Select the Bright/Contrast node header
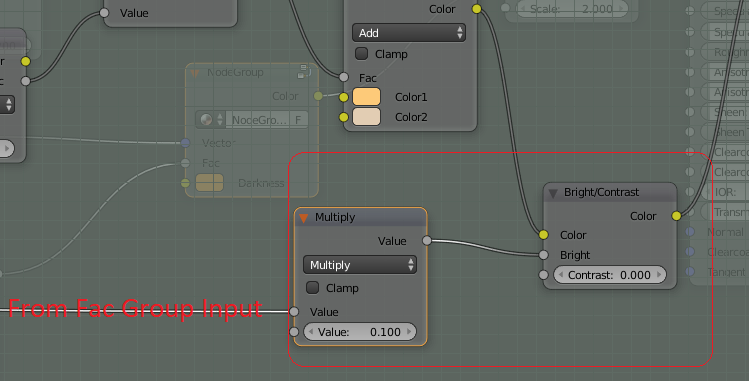The image size is (749, 381). [x=610, y=192]
